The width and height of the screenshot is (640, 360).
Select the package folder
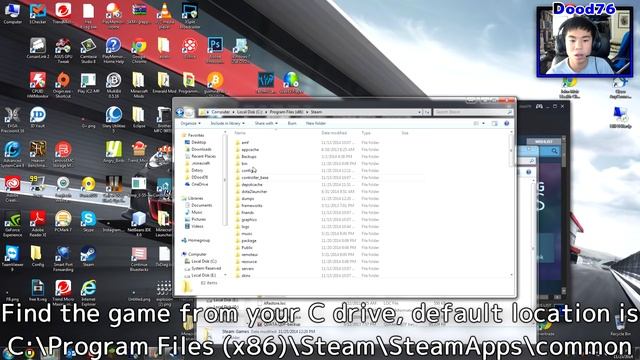tap(249, 240)
